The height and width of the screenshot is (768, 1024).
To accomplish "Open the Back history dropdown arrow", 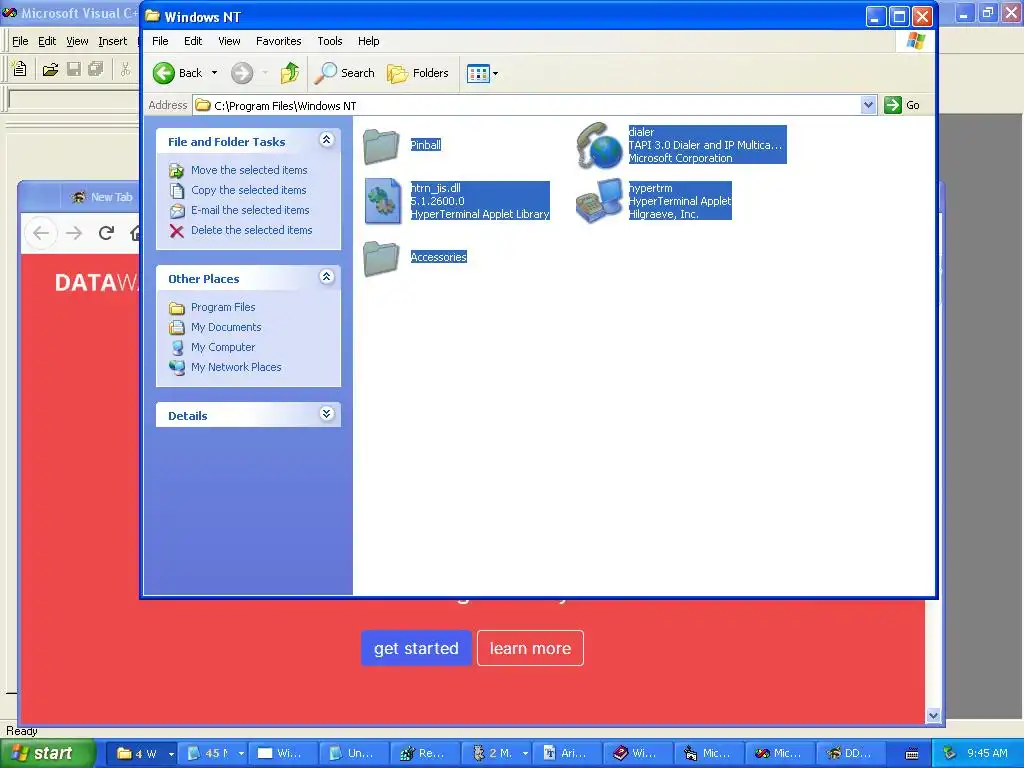I will click(214, 73).
